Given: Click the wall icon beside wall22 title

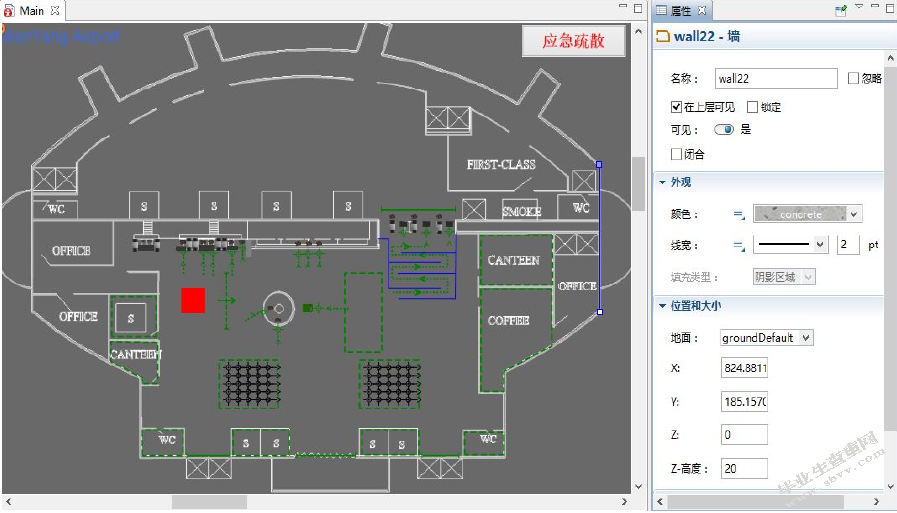Looking at the screenshot, I should pos(662,37).
